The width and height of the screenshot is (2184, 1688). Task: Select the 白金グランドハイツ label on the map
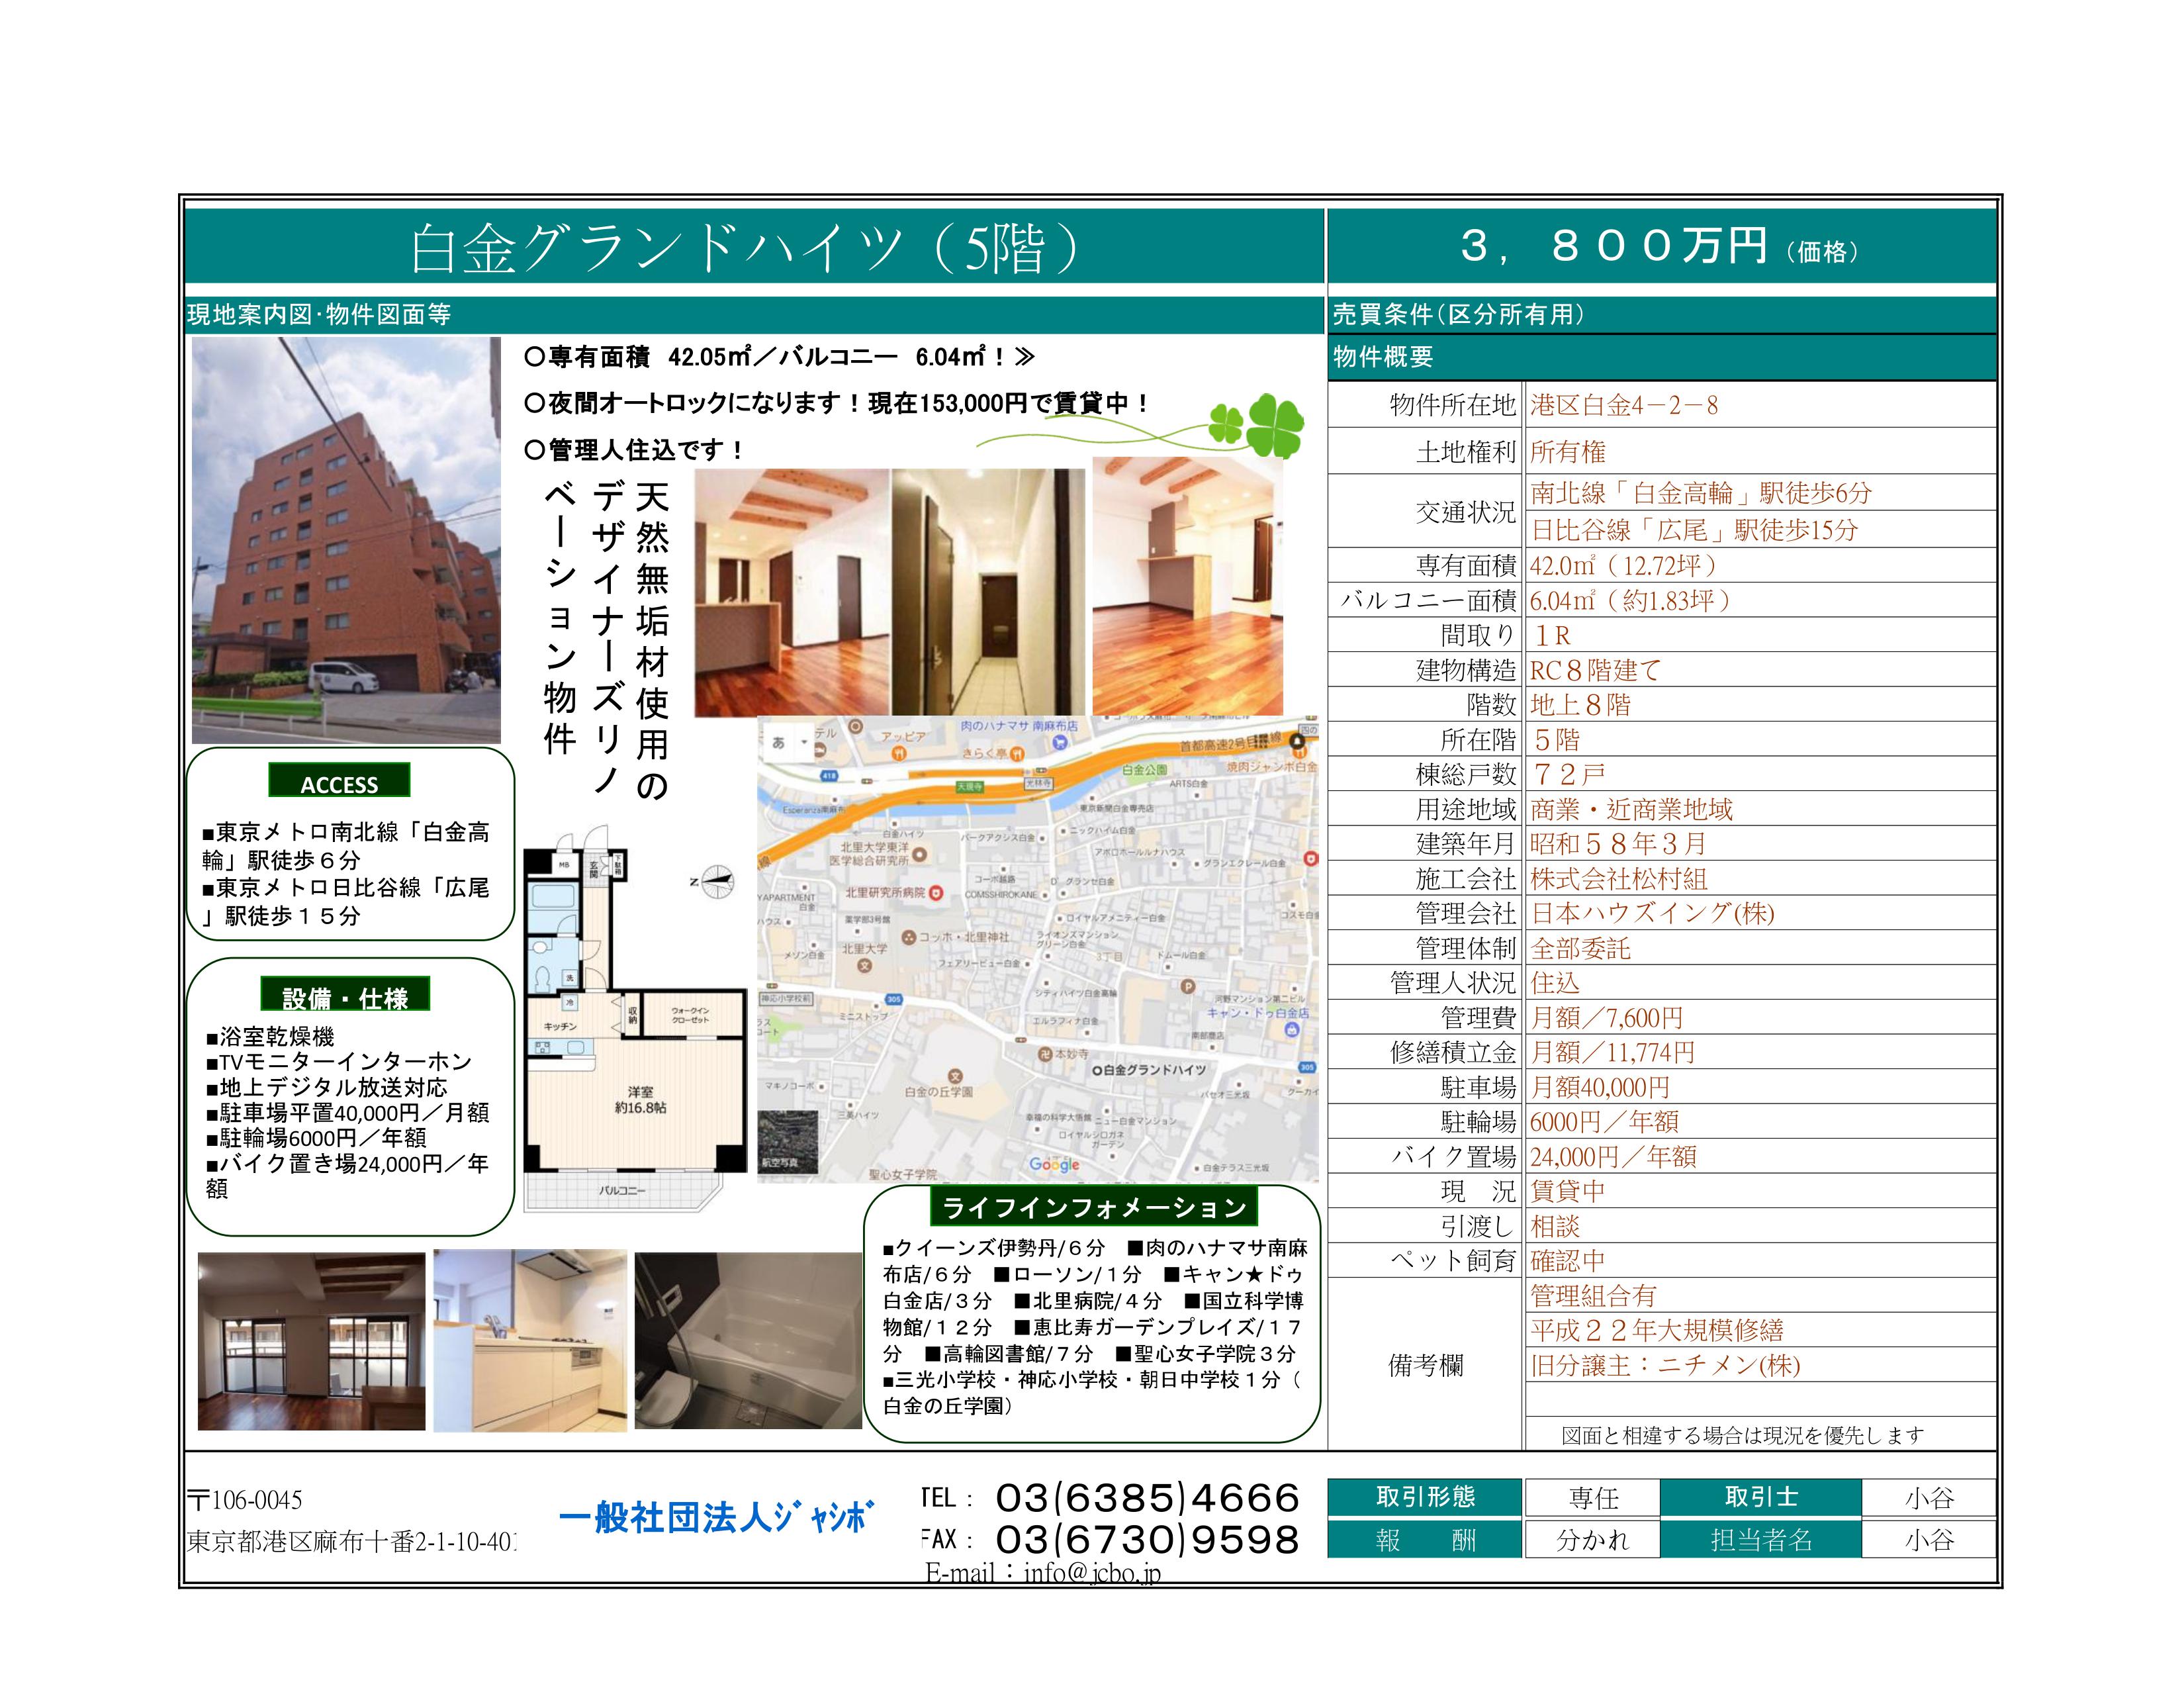[1149, 1070]
